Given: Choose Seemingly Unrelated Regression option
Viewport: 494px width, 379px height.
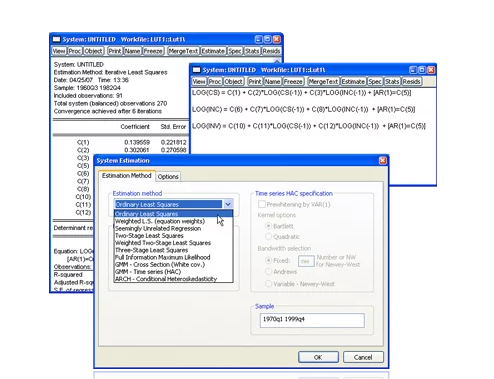Looking at the screenshot, I should point(173,228).
